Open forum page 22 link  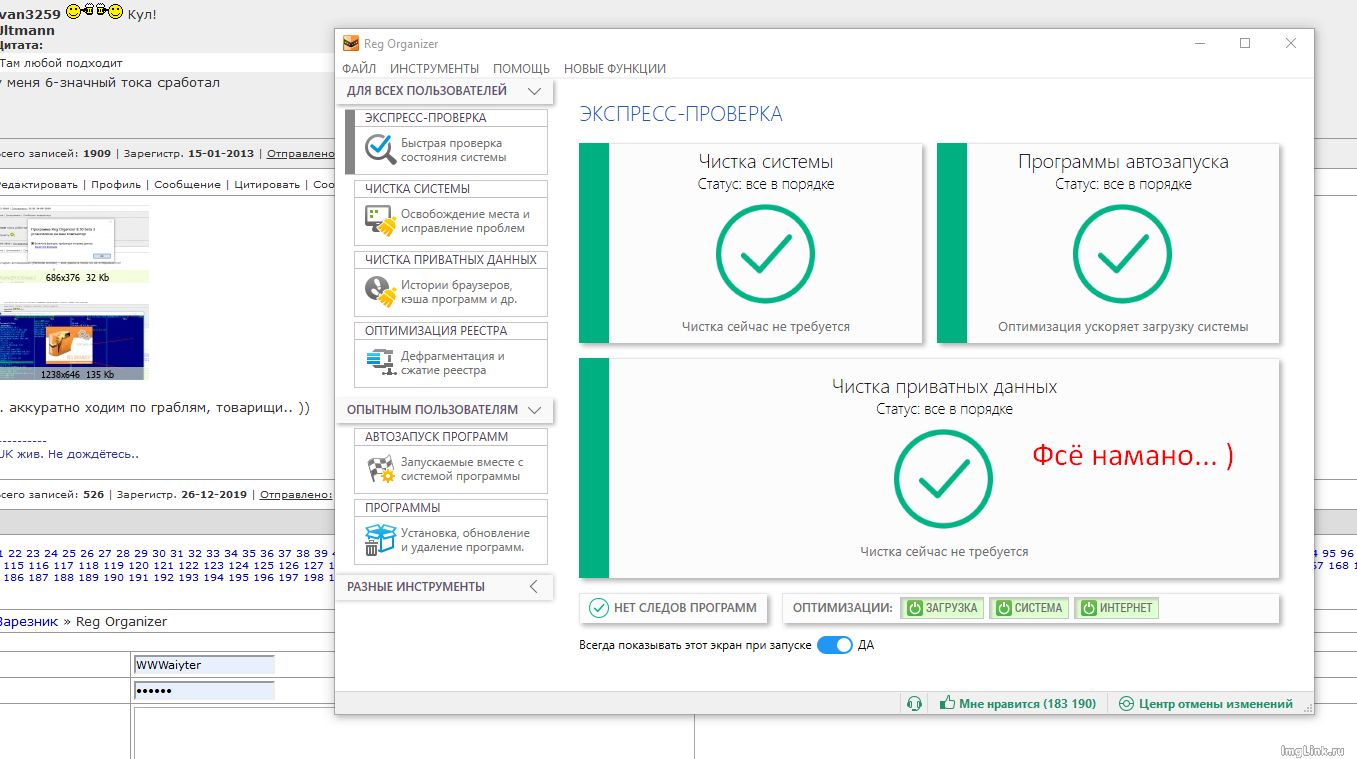15,553
